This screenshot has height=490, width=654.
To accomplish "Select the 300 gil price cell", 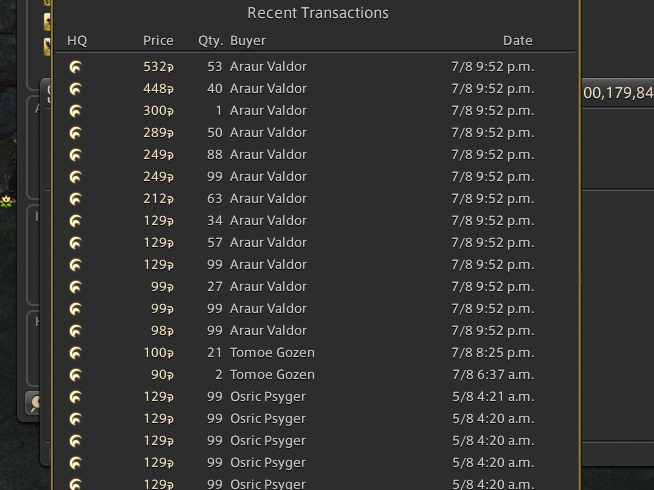I will pyautogui.click(x=158, y=111).
